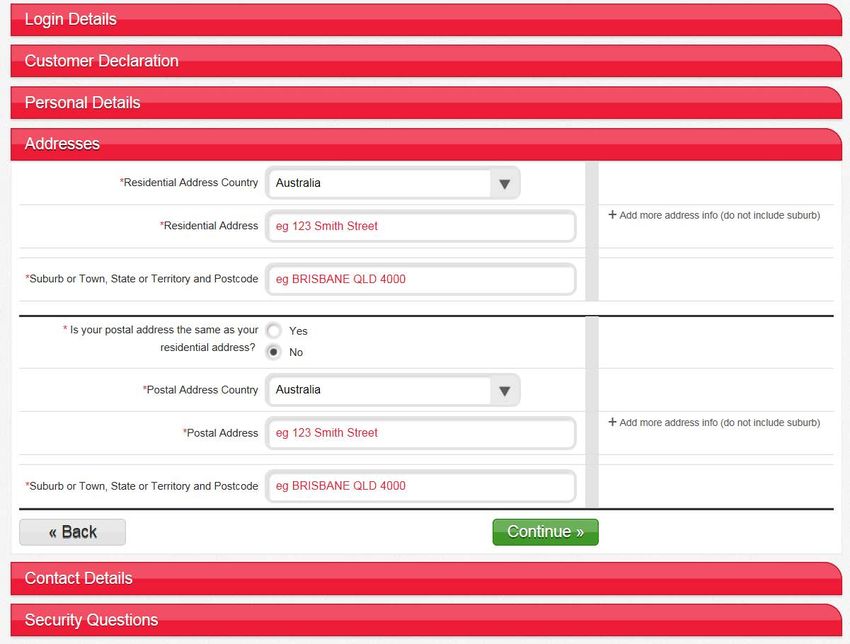The width and height of the screenshot is (850, 644).
Task: Click the Residential Address label text
Action: point(209,226)
